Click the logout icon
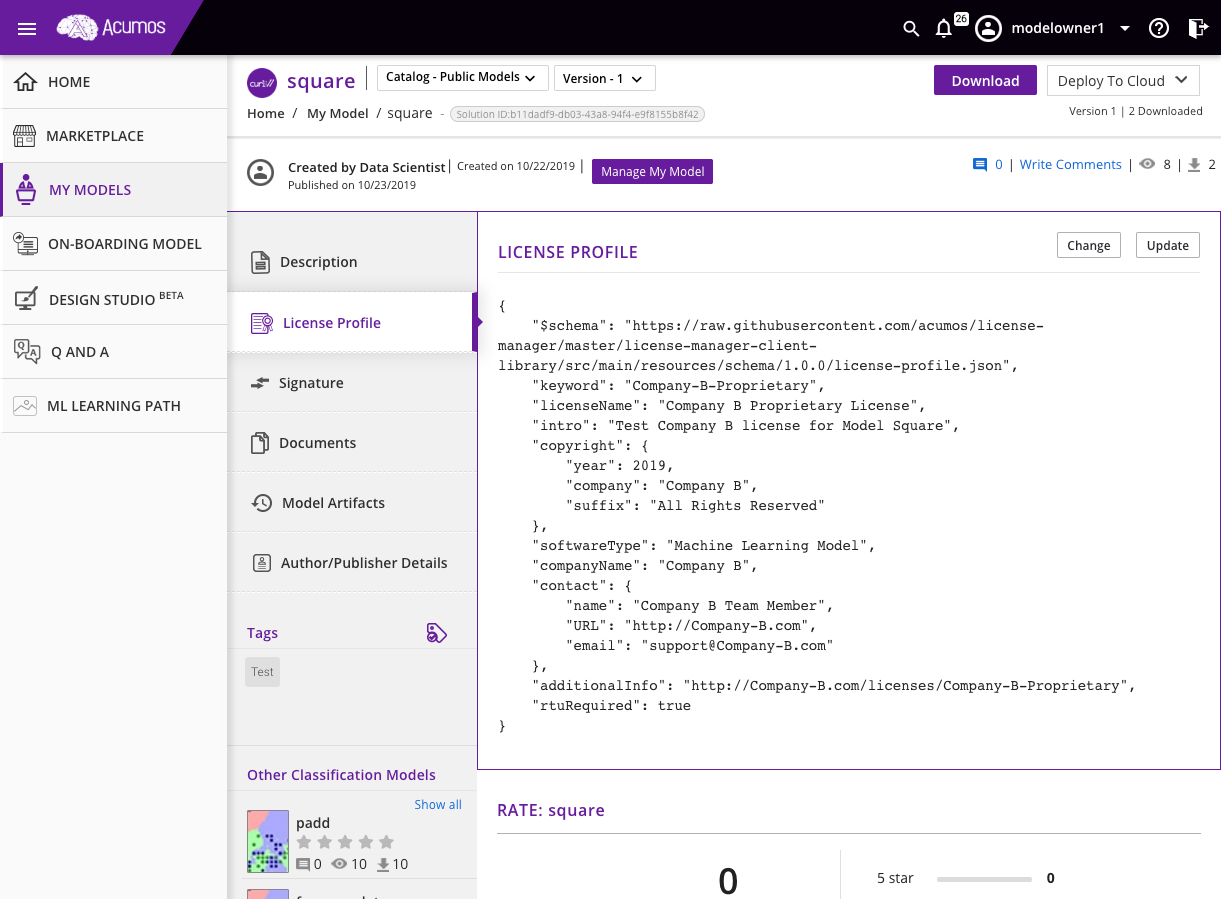 tap(1198, 28)
